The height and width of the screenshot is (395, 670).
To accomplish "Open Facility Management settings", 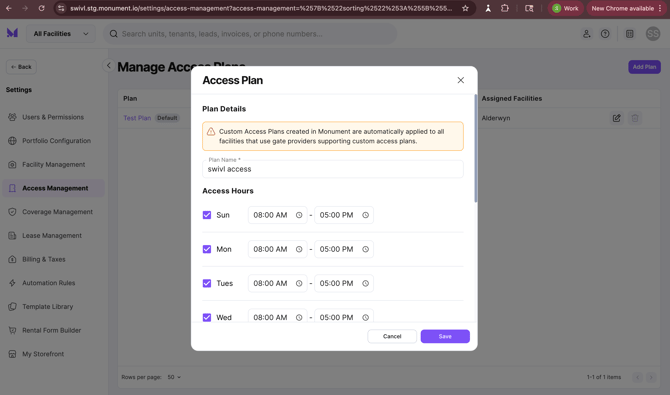I will (x=53, y=165).
